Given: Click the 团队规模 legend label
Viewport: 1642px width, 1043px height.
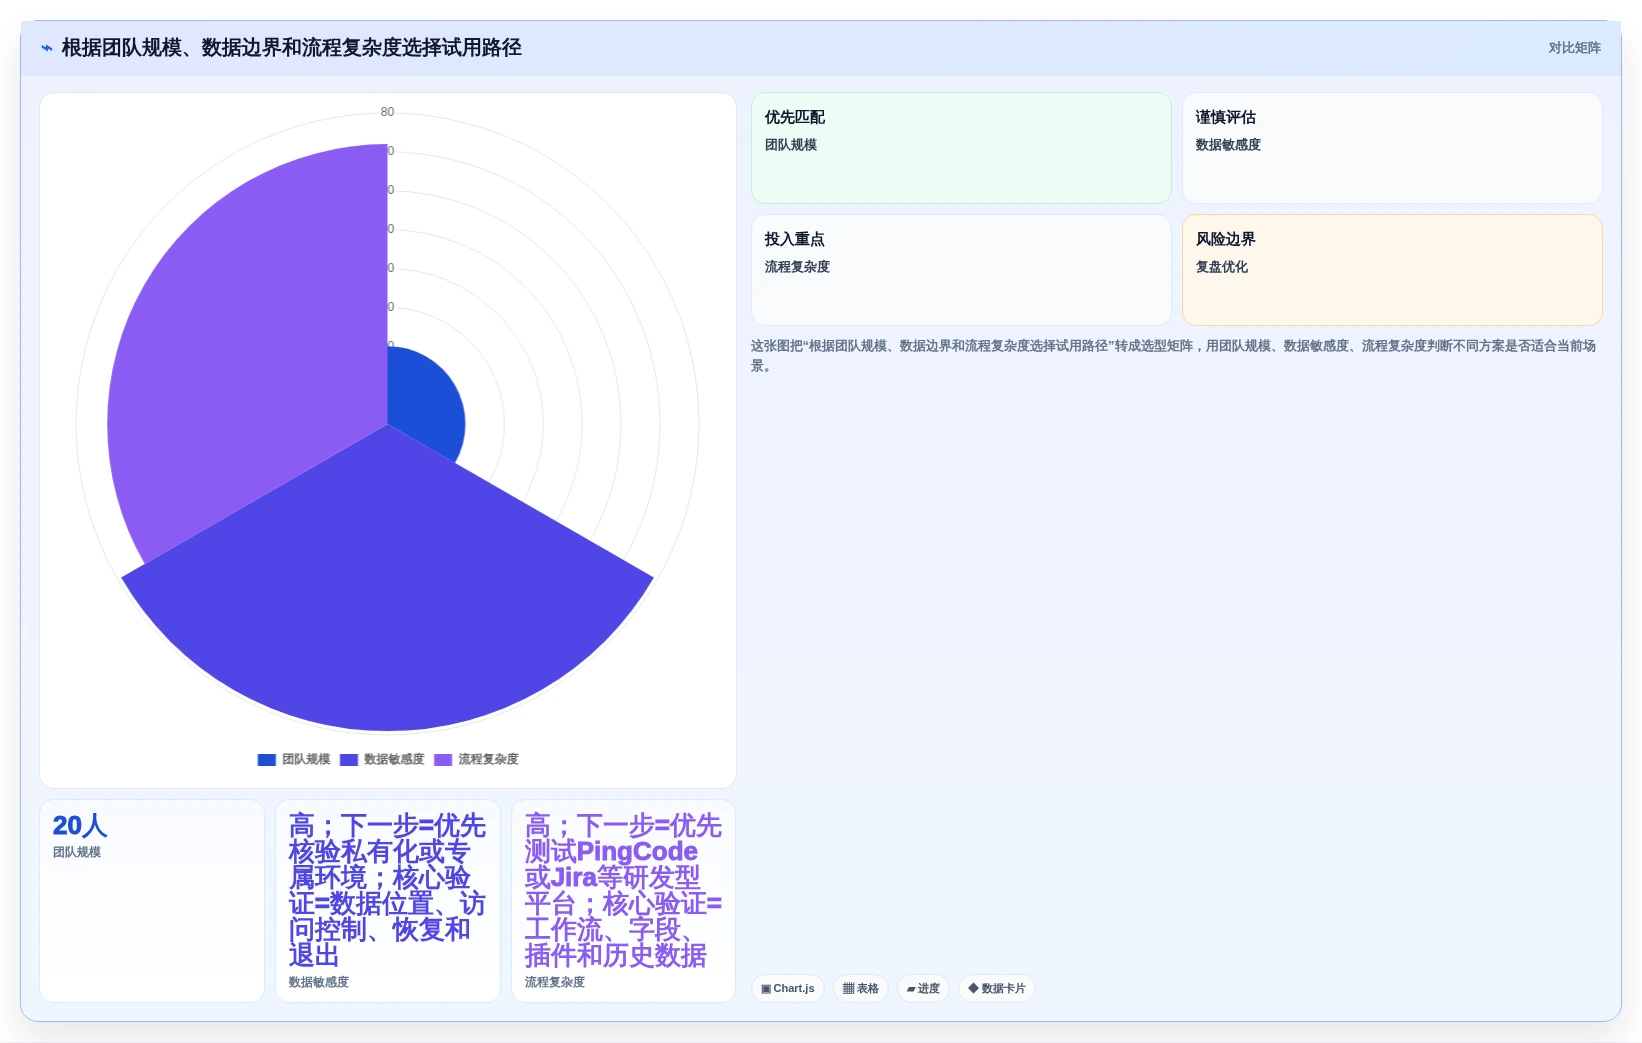Looking at the screenshot, I should coord(306,760).
